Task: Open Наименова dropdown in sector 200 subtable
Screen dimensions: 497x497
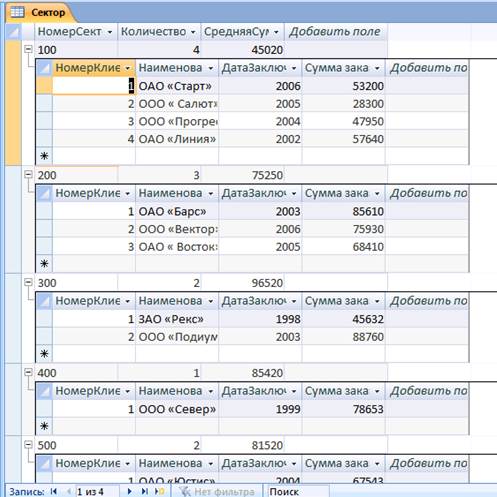Action: click(211, 193)
